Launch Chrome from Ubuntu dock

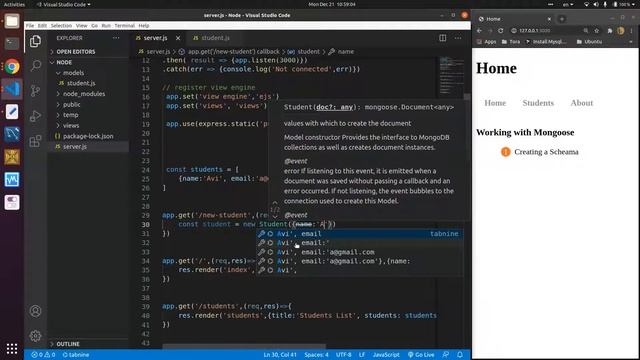coord(12,66)
